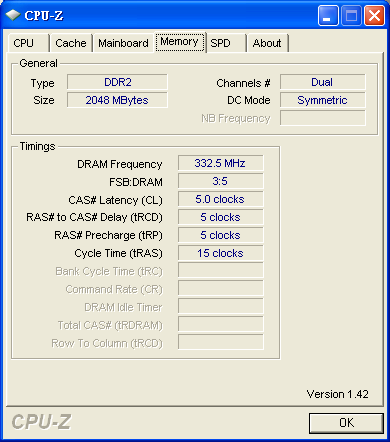This screenshot has width=390, height=442.
Task: Click the 15 clocks tRAS value
Action: (220, 253)
